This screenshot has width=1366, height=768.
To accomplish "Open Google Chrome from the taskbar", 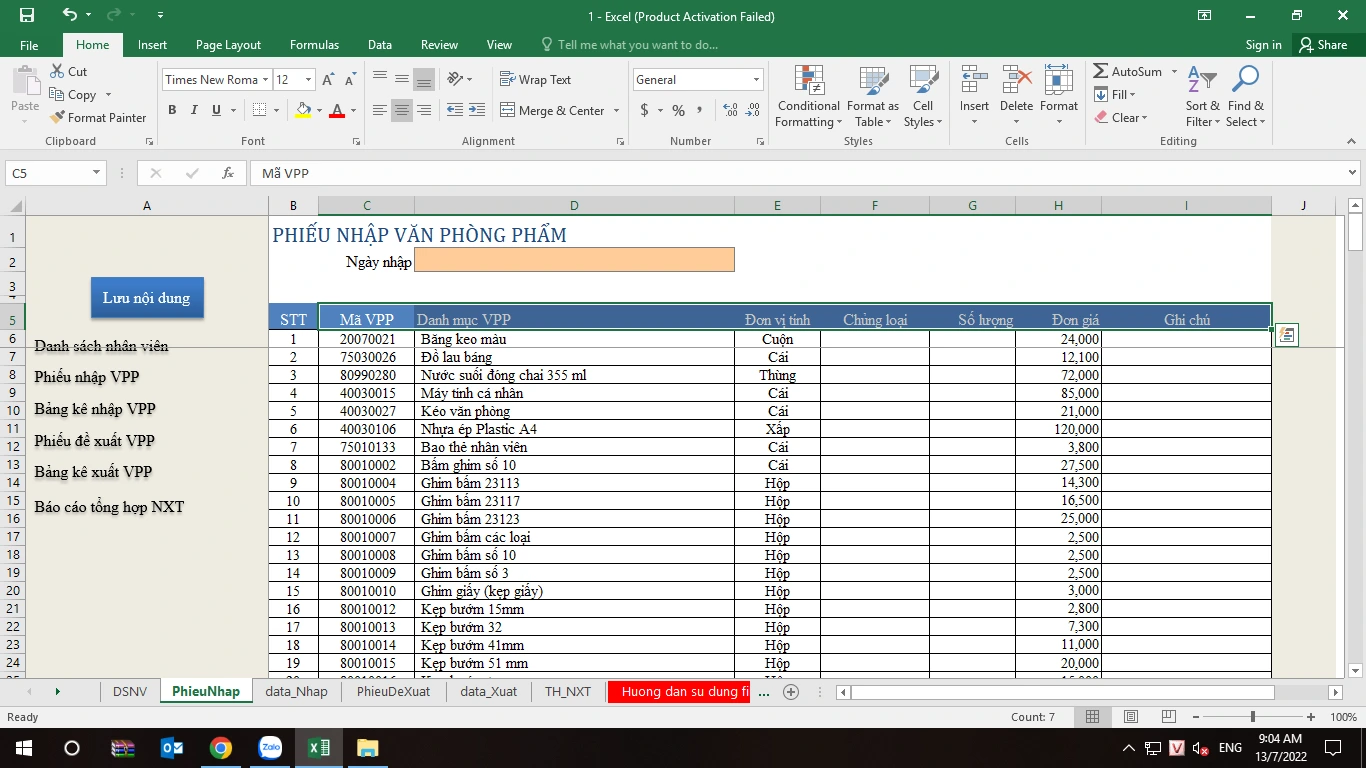I will coord(221,748).
